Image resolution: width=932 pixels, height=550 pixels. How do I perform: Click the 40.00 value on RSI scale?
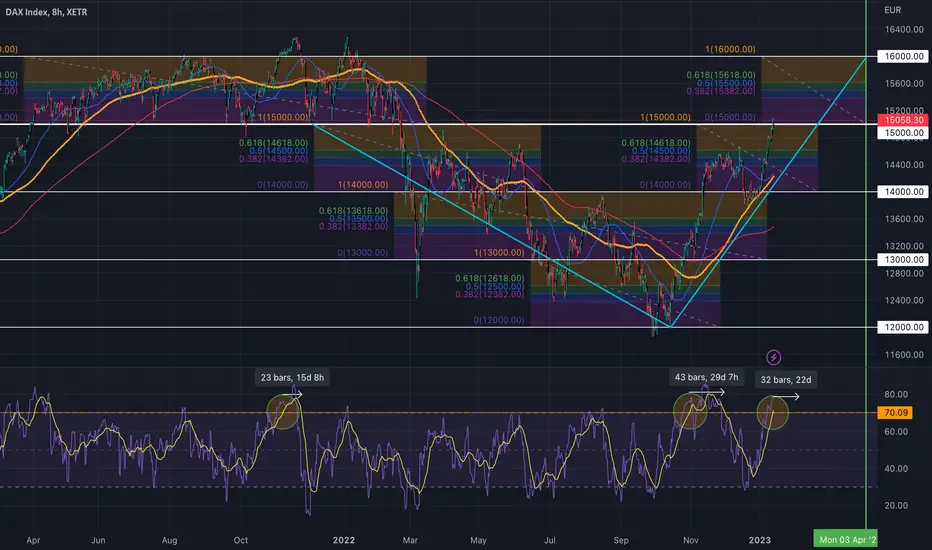coord(896,469)
